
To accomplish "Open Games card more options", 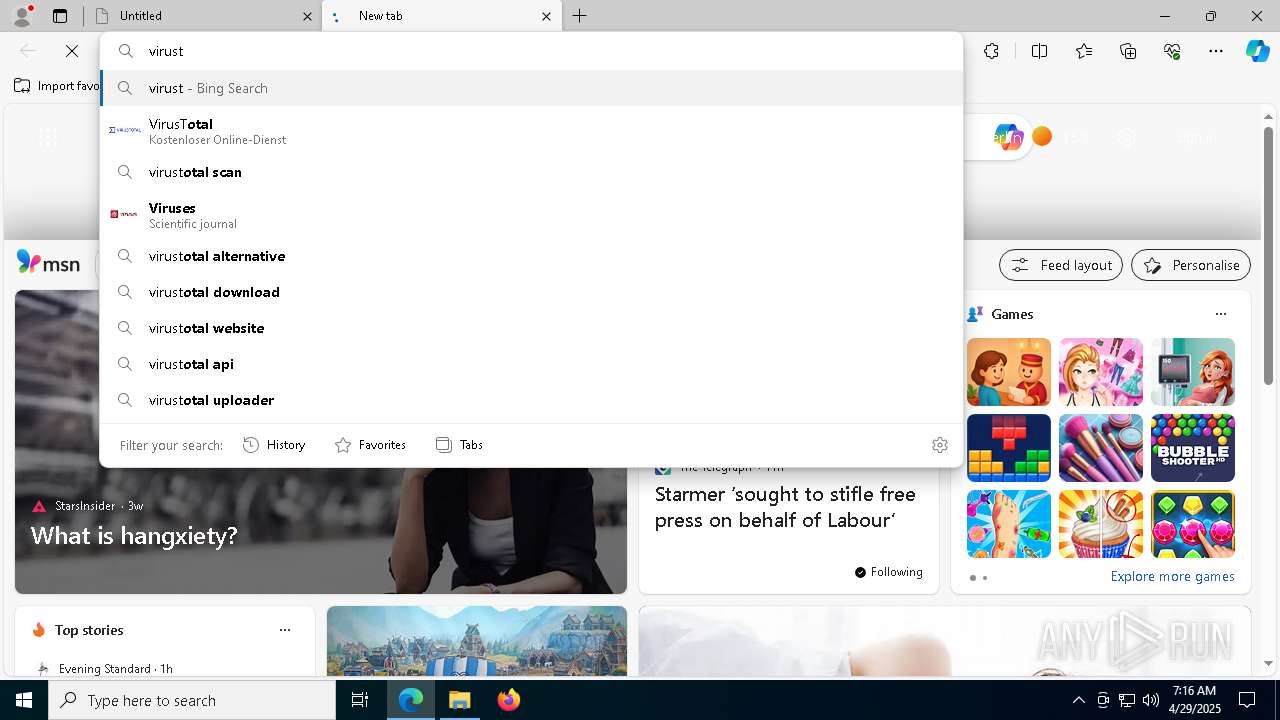I will click(1220, 314).
